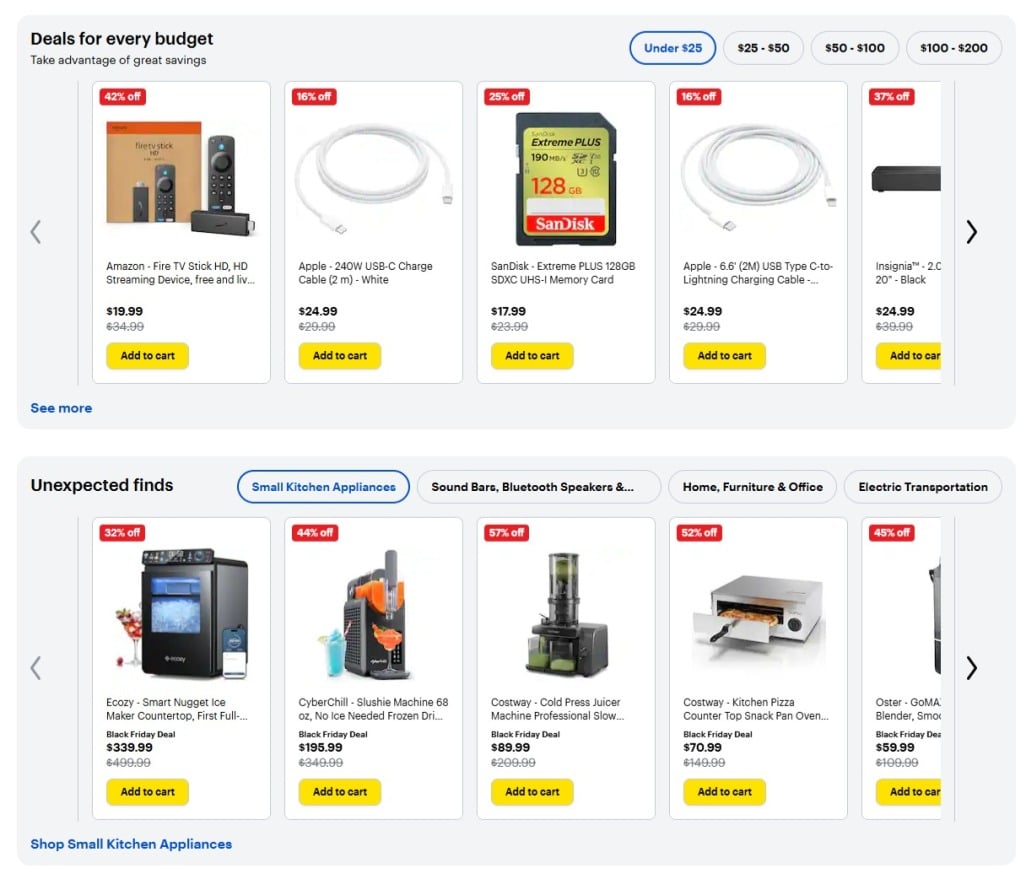Switch to Sound Bars, Bluetooth Speakers tab
Viewport: 1026px width, 874px height.
click(x=539, y=487)
